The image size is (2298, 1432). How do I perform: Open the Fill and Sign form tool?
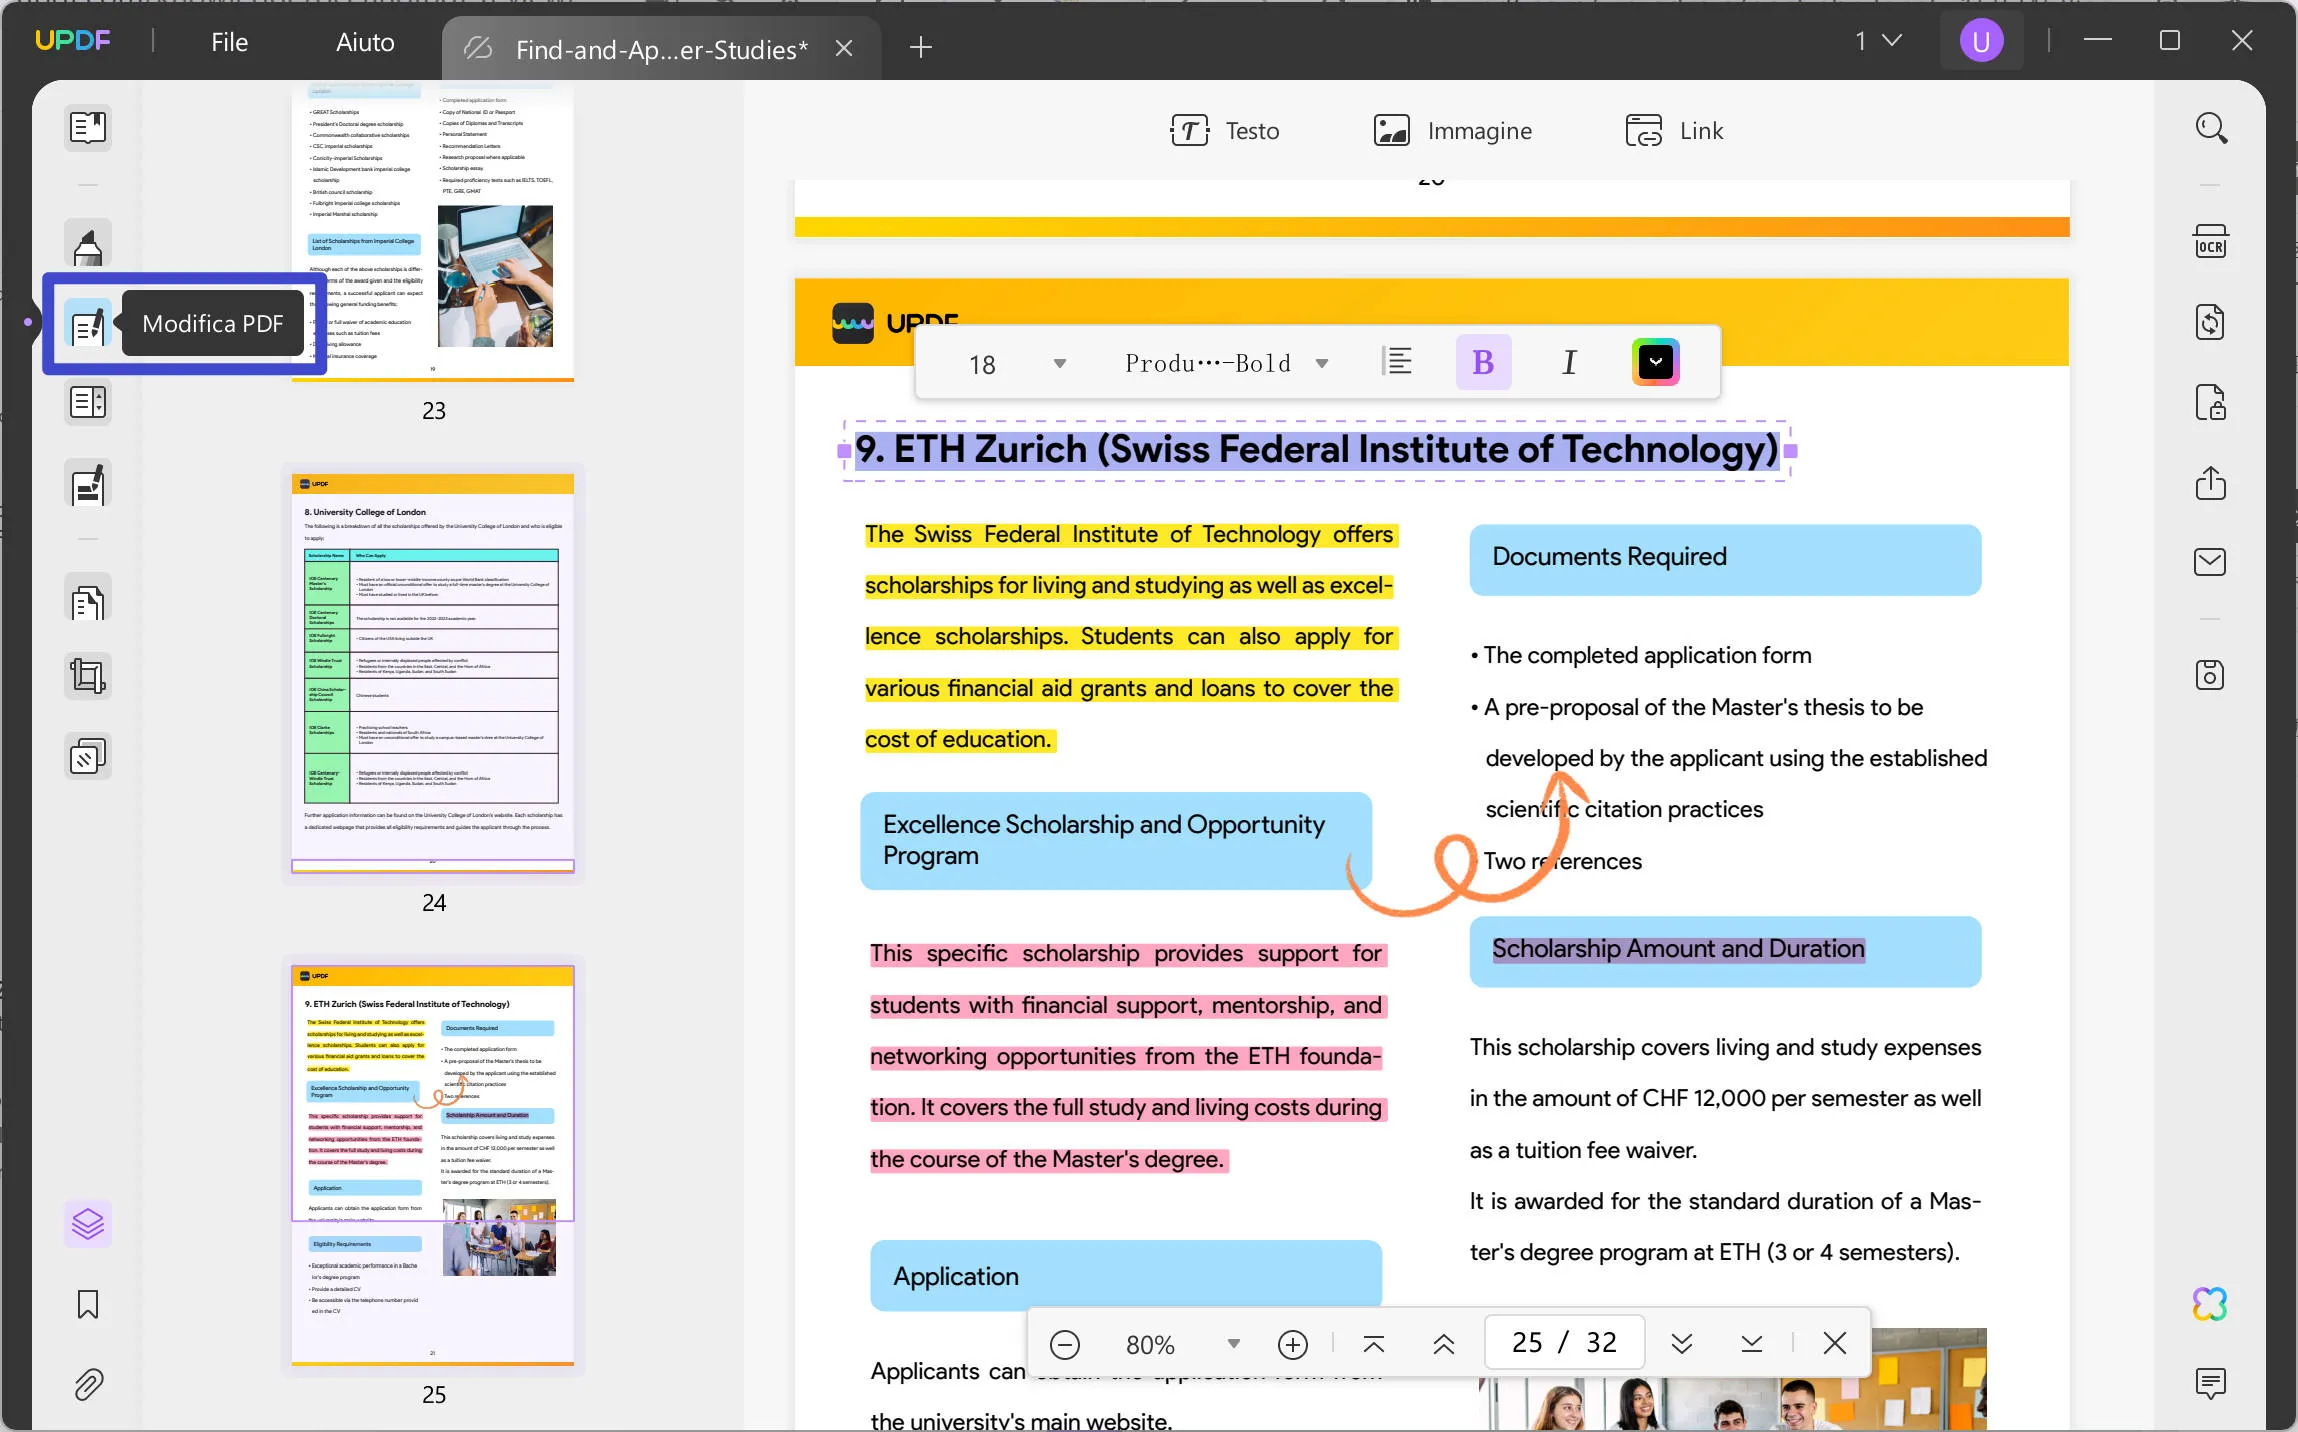[88, 485]
